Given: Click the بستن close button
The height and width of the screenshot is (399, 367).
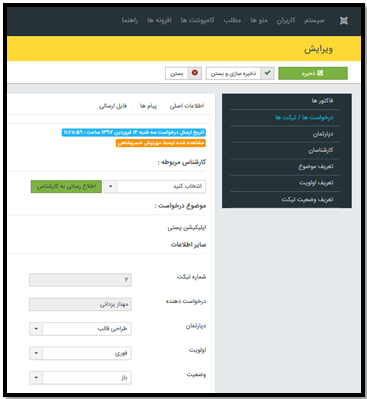Looking at the screenshot, I should click(x=183, y=73).
